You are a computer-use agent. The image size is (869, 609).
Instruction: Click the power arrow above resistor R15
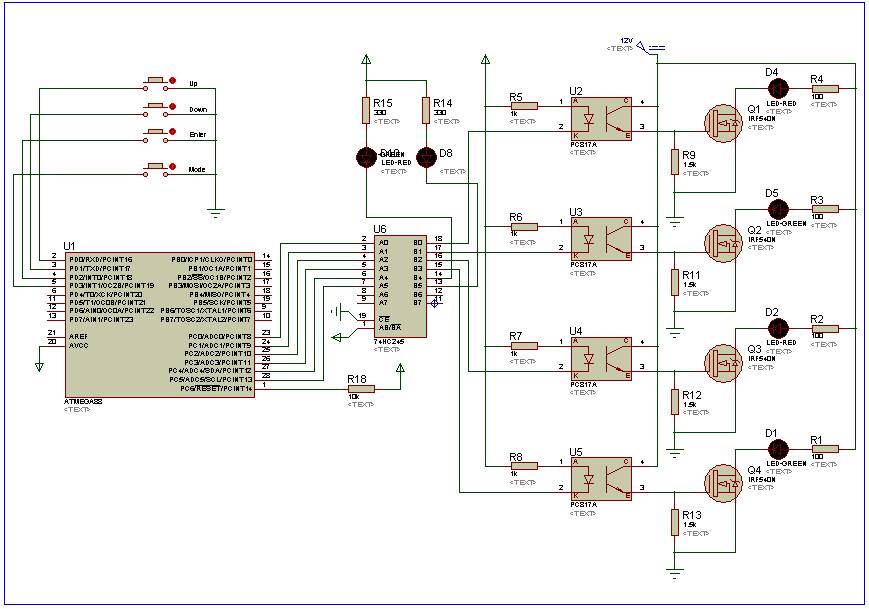click(x=366, y=59)
